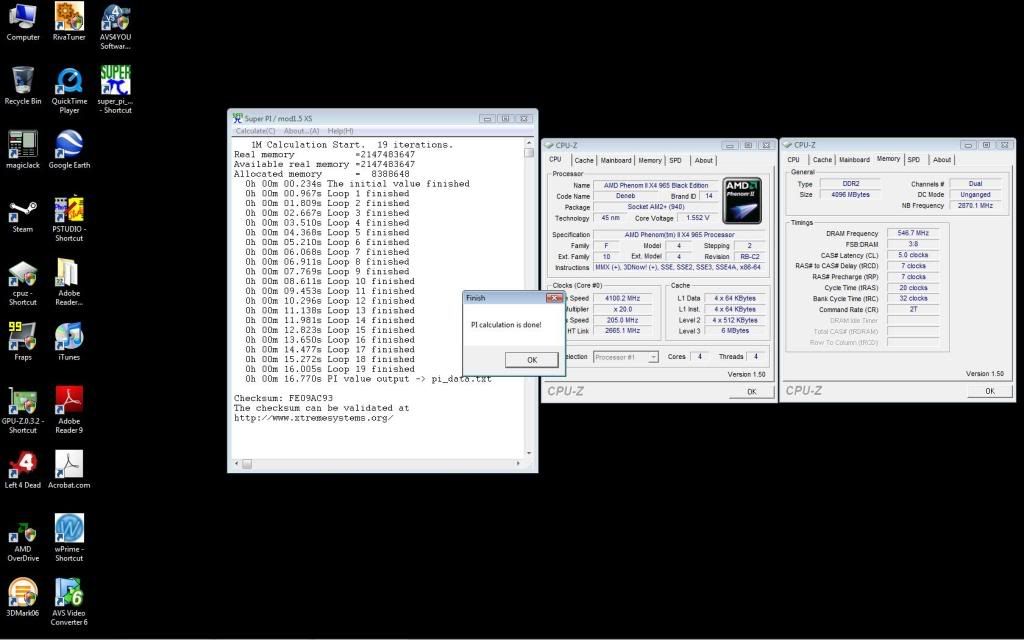Open the About...(A) menu in Super PI

(x=302, y=131)
